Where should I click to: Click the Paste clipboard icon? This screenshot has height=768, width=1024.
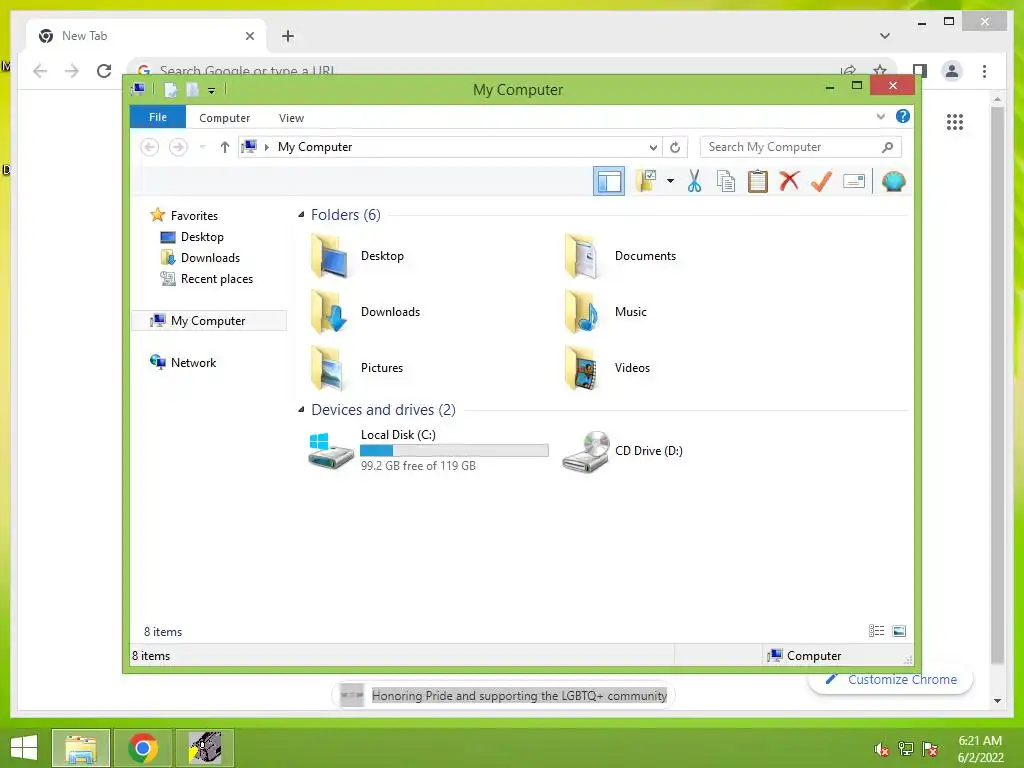point(758,181)
